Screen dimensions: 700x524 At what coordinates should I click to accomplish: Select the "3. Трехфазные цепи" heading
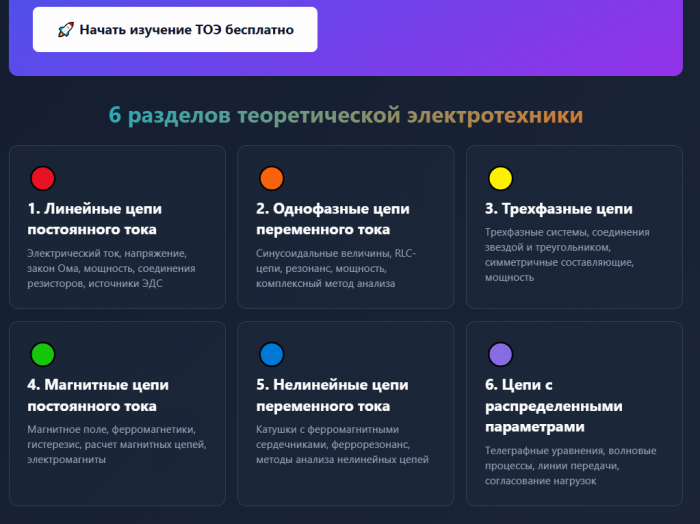click(558, 209)
